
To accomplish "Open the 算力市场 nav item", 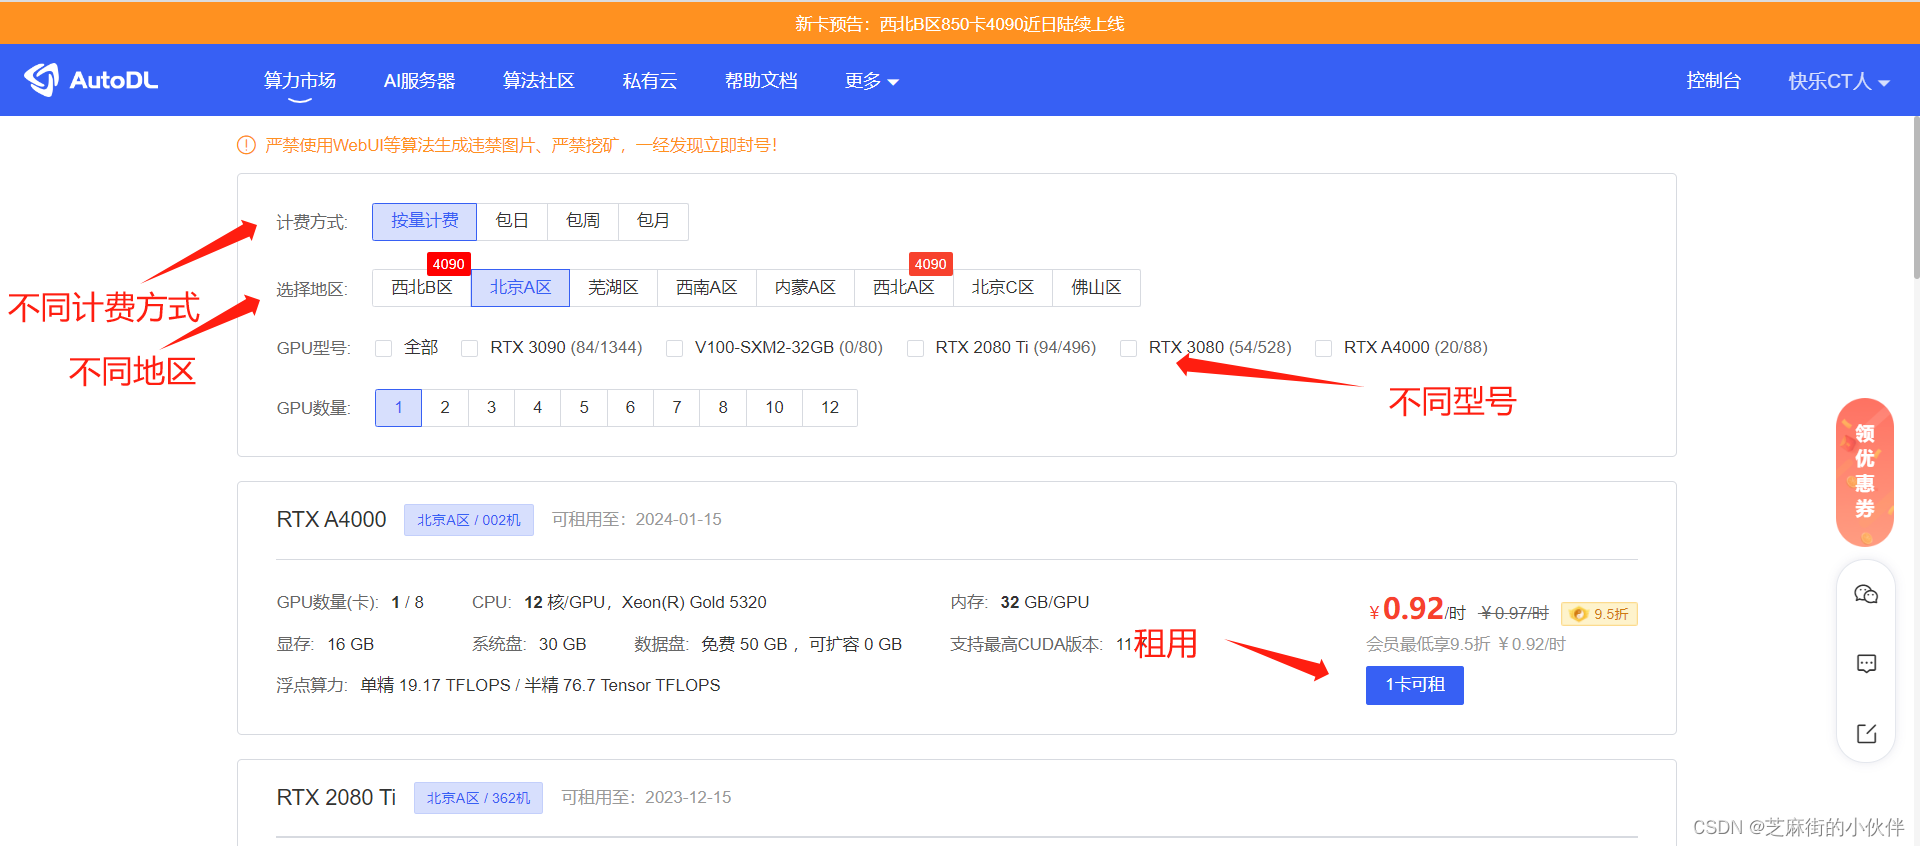I will pos(300,81).
